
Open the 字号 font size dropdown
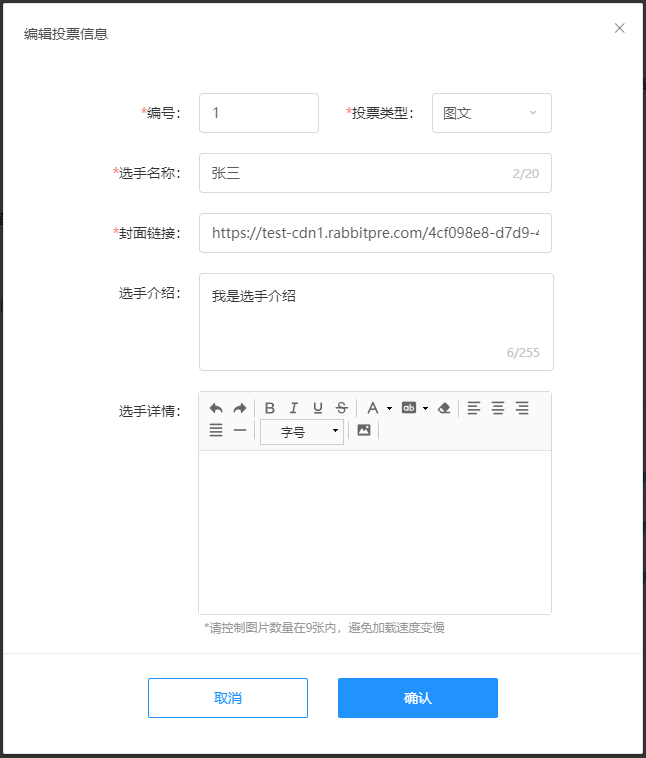302,432
